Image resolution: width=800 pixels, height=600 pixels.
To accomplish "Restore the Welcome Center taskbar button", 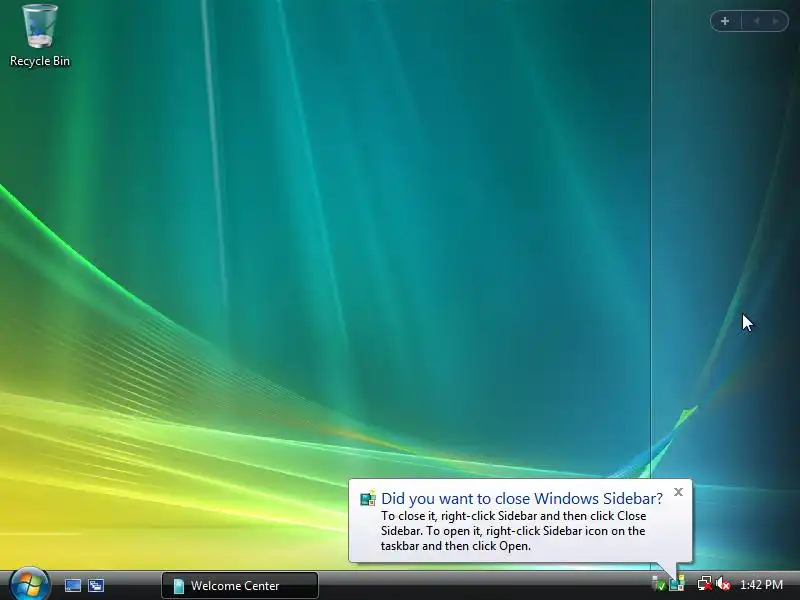I will [x=240, y=585].
